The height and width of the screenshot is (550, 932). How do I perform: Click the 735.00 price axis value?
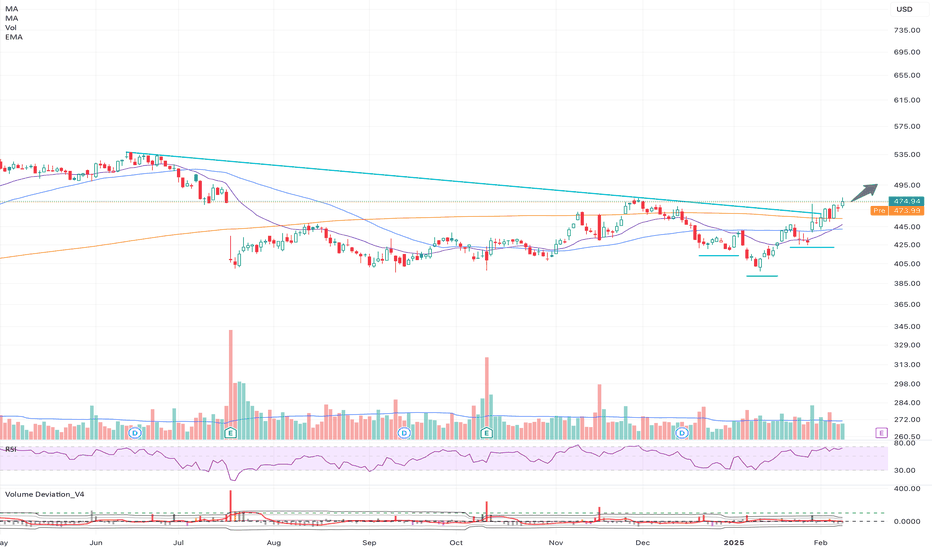[907, 30]
